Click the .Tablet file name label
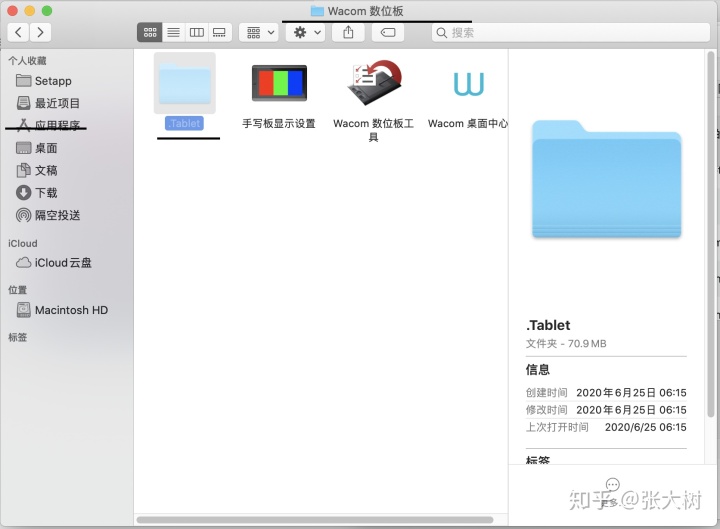This screenshot has width=720, height=529. pyautogui.click(x=184, y=123)
